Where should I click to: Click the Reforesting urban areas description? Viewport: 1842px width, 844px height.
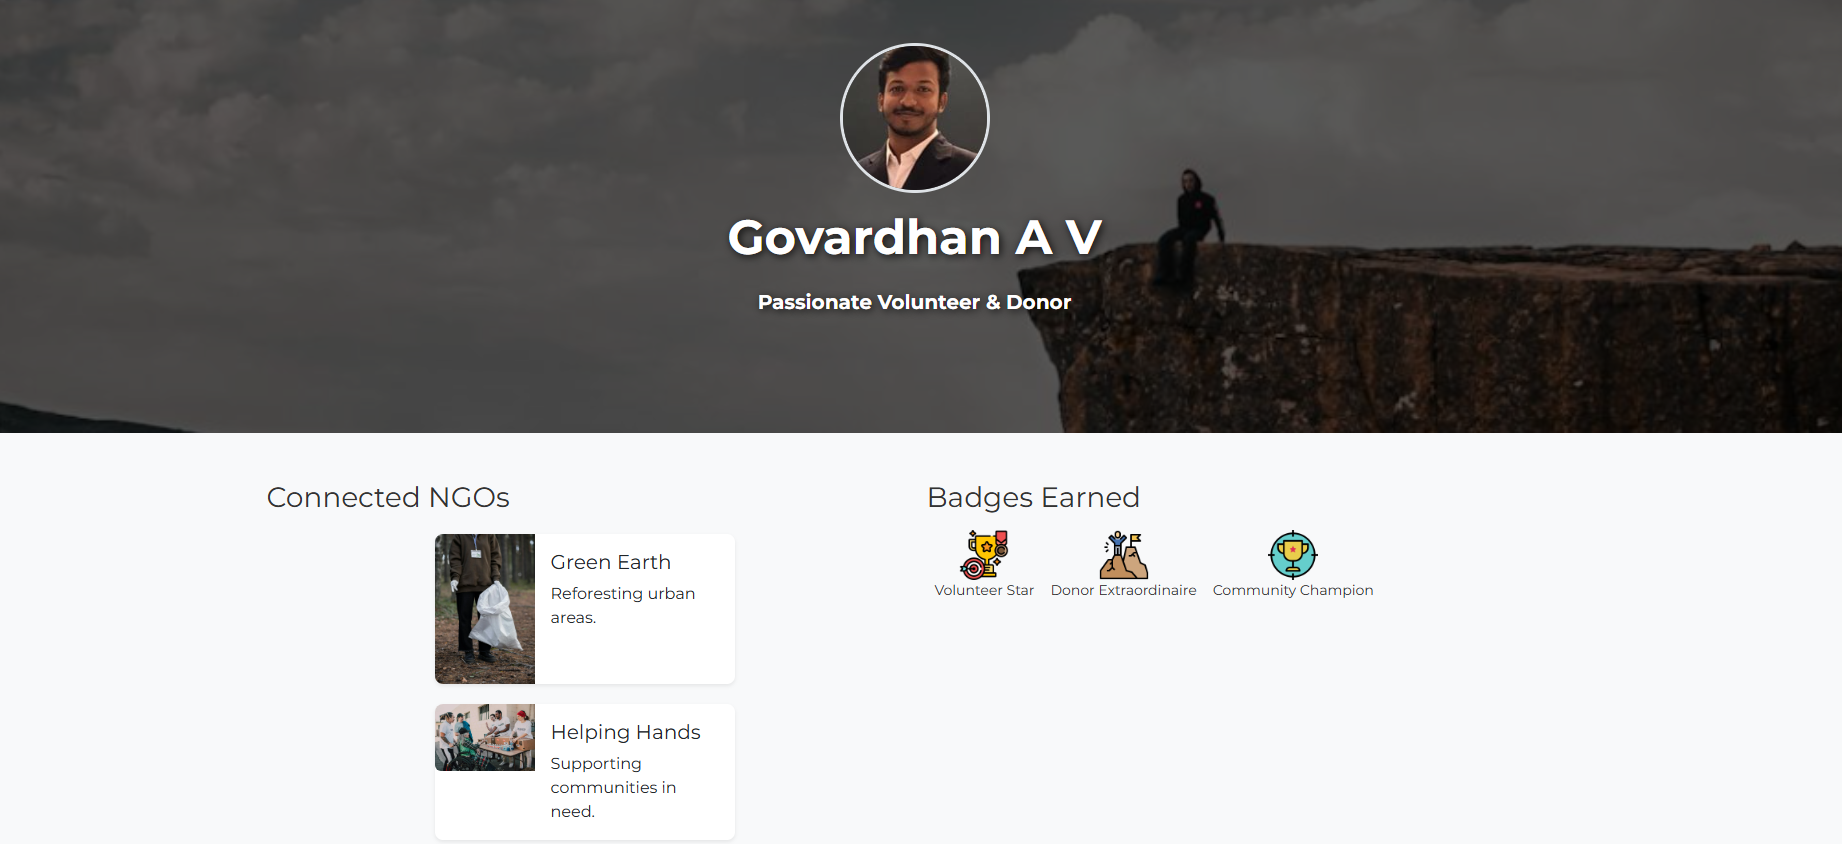(x=623, y=605)
